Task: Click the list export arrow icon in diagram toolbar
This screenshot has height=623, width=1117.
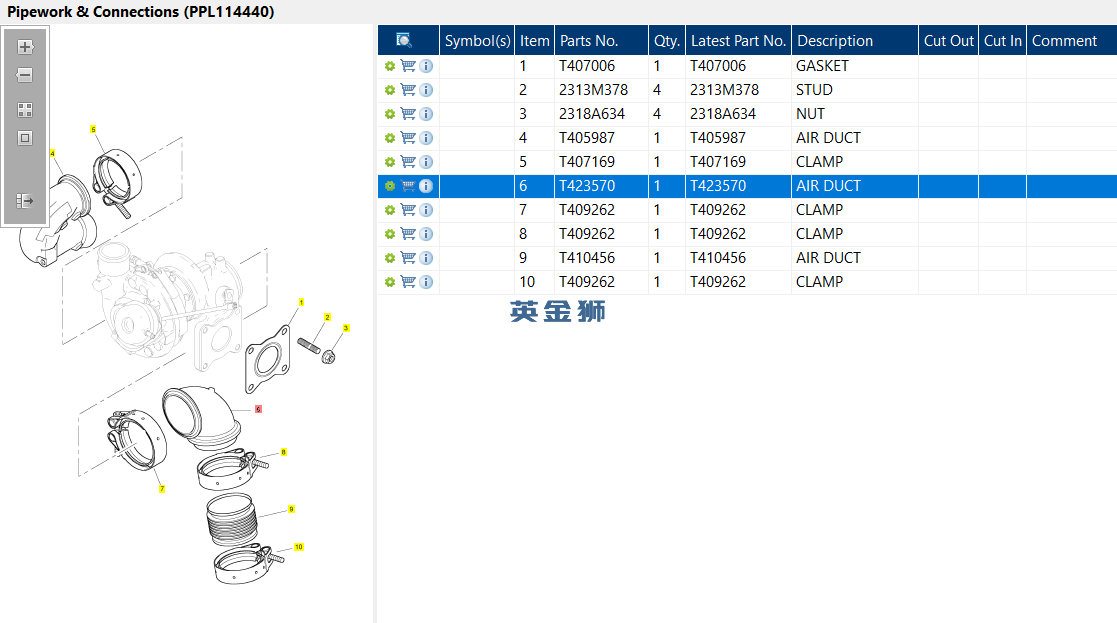Action: (x=25, y=201)
